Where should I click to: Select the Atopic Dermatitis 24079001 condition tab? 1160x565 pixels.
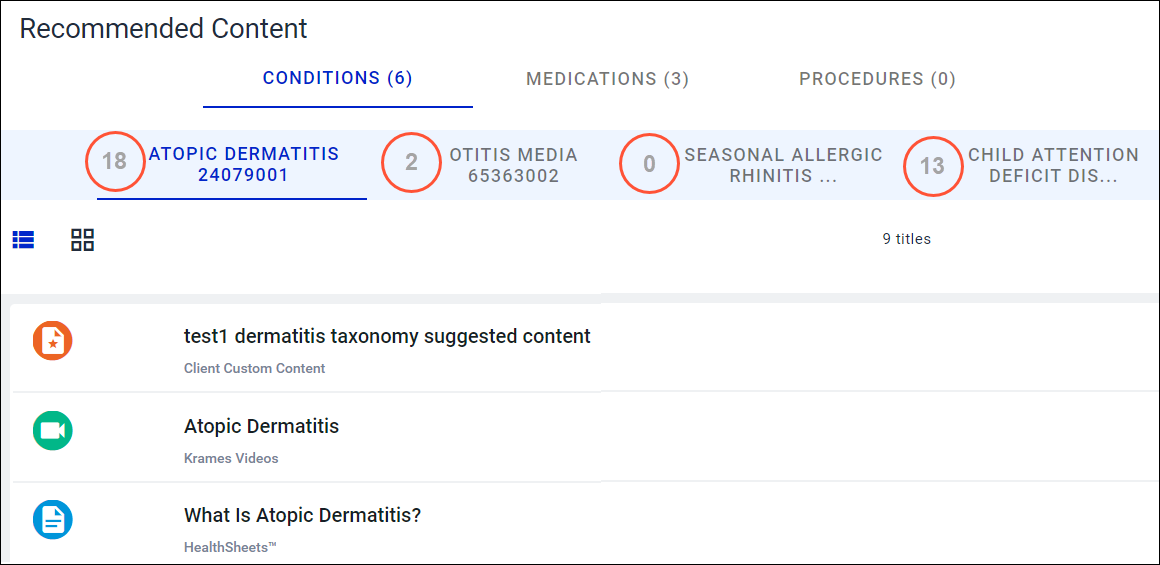click(x=244, y=165)
